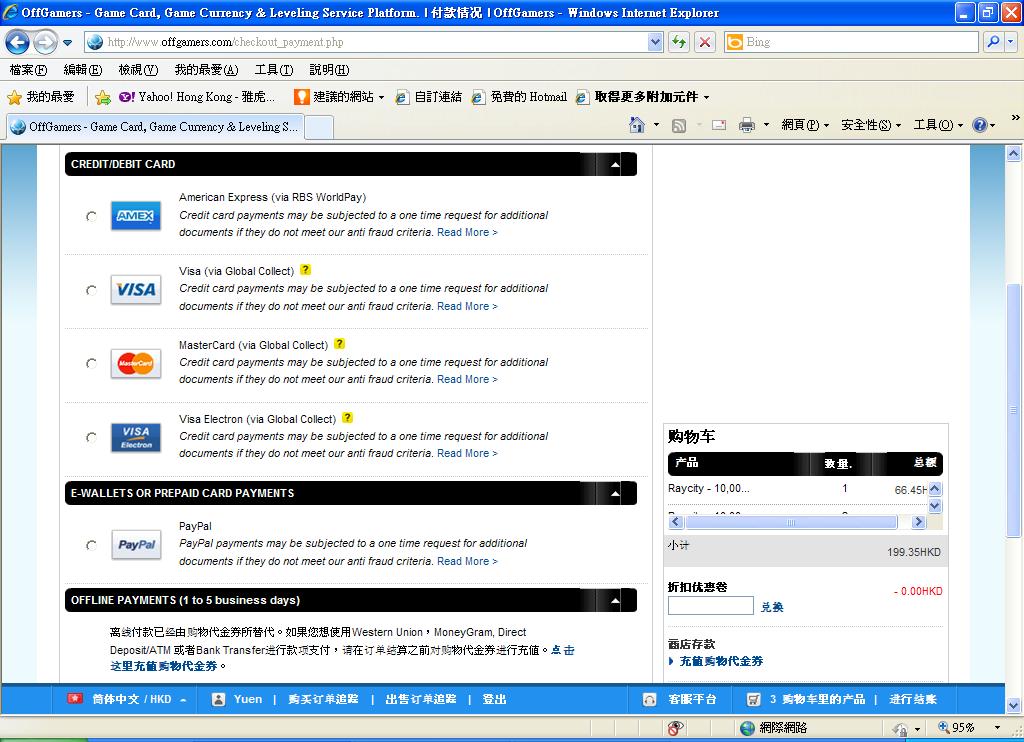The height and width of the screenshot is (742, 1024).
Task: Select the PayPal payment radio button
Action: point(92,546)
